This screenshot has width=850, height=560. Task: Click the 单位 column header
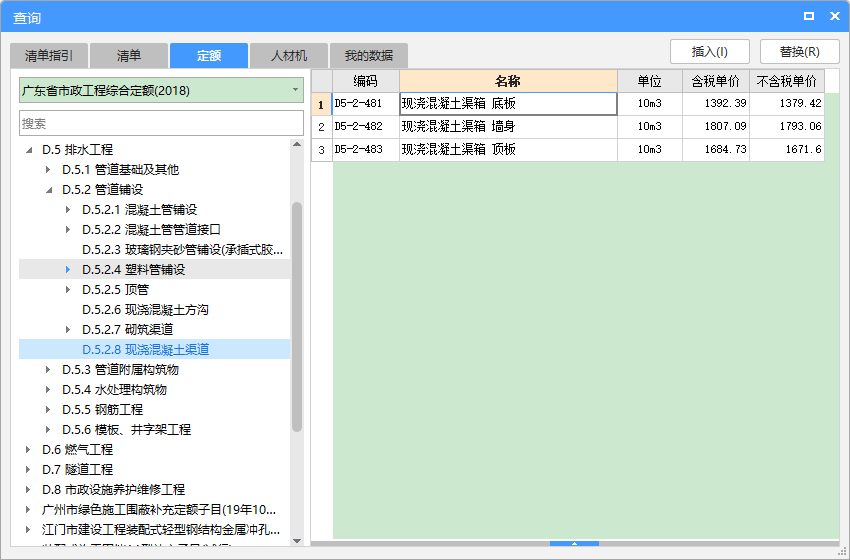coord(650,81)
